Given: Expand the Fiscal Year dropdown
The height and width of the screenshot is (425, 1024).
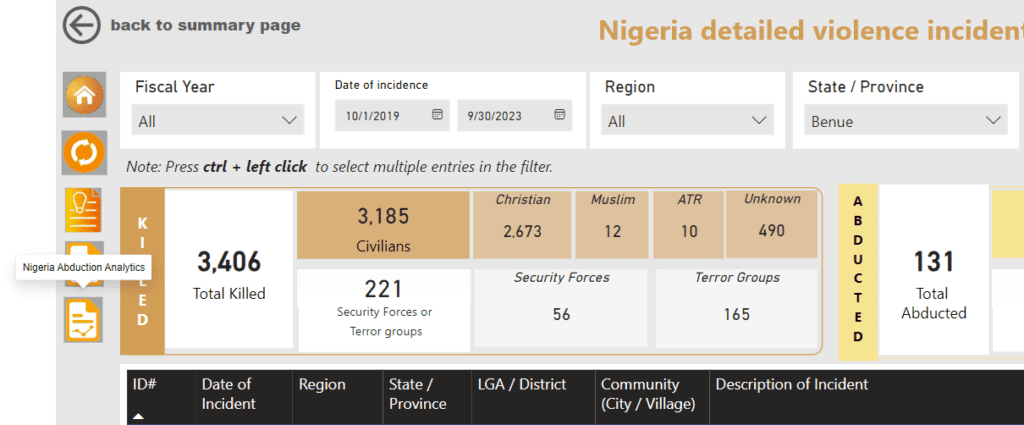Looking at the screenshot, I should (x=217, y=121).
